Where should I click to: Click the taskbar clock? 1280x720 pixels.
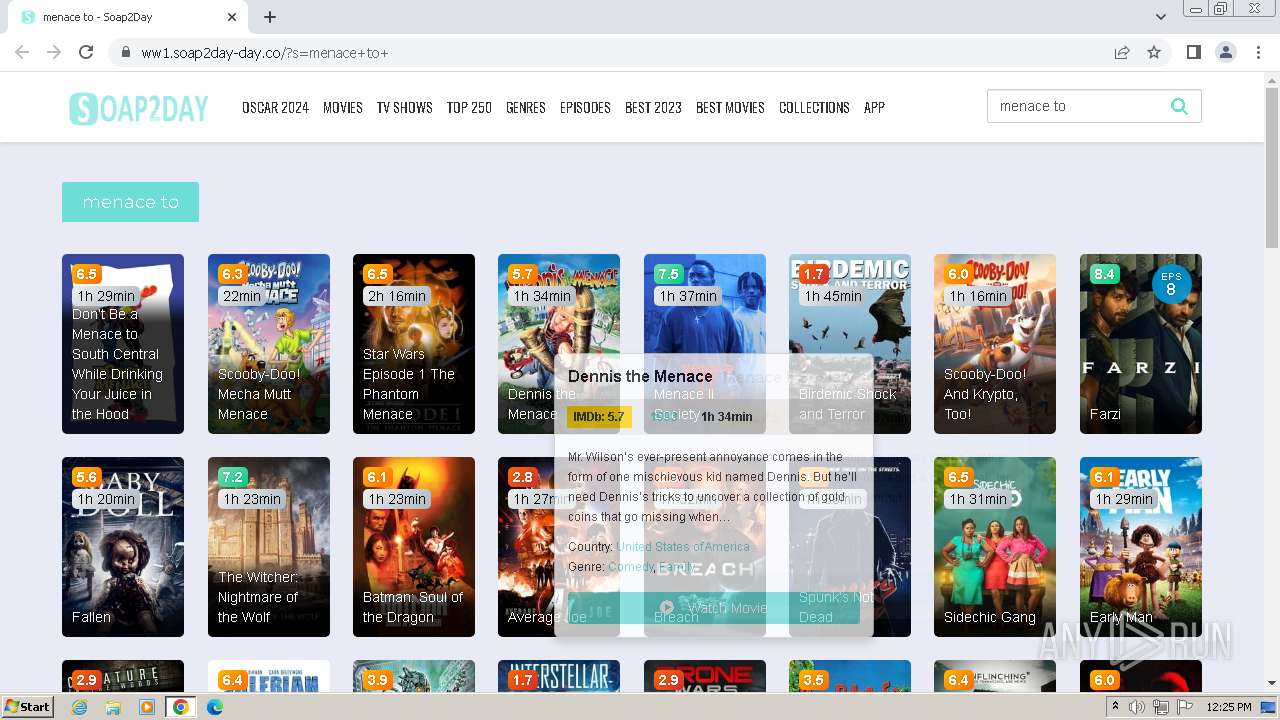[1229, 707]
